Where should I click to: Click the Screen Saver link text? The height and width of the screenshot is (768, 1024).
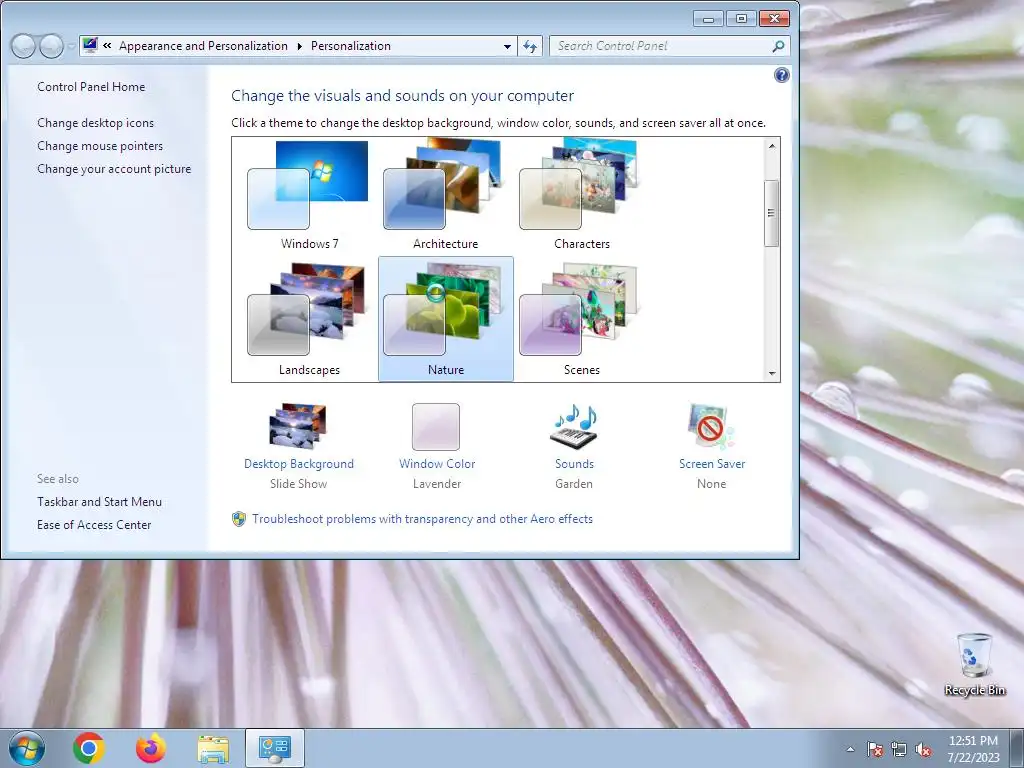tap(712, 464)
